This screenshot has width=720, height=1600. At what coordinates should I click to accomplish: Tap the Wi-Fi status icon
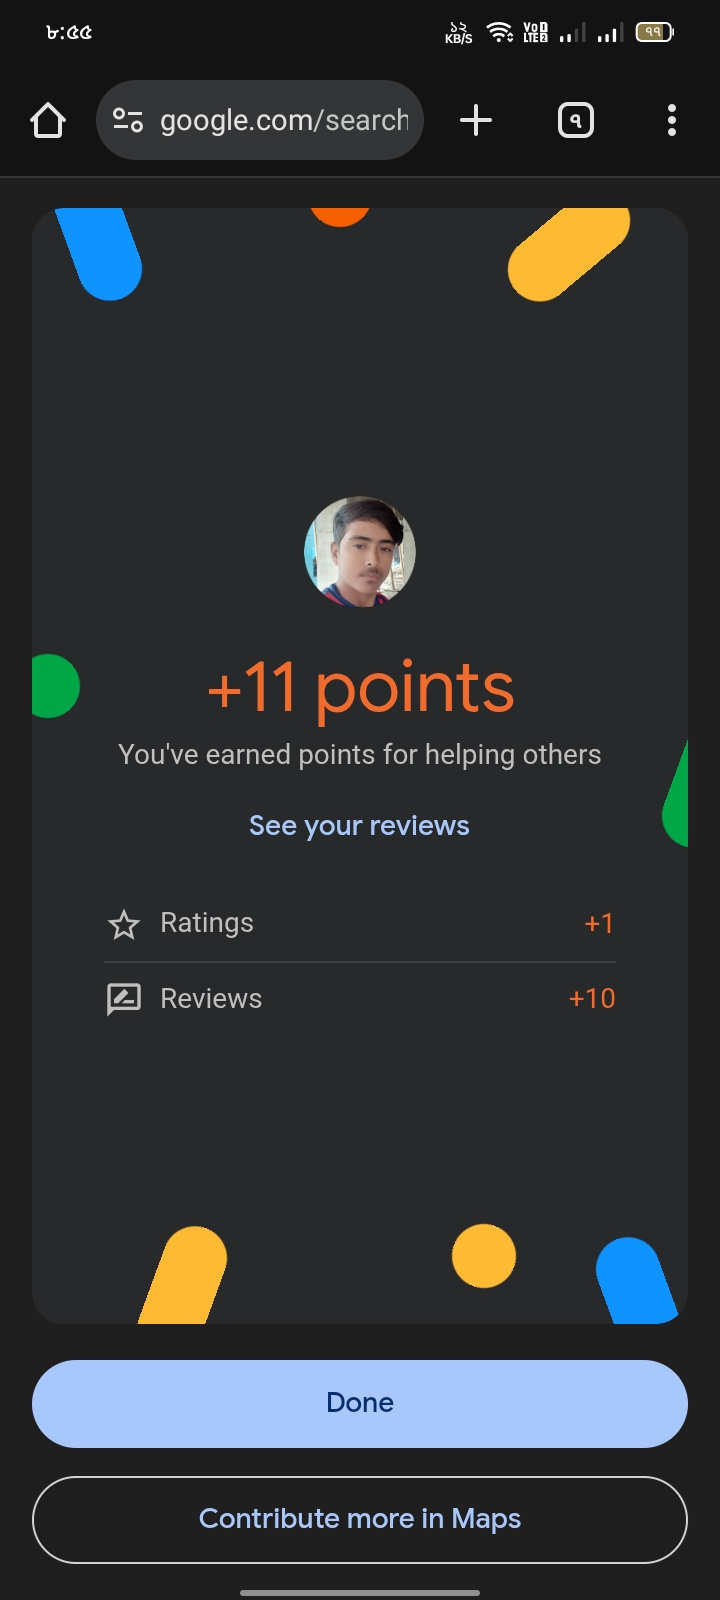point(500,32)
